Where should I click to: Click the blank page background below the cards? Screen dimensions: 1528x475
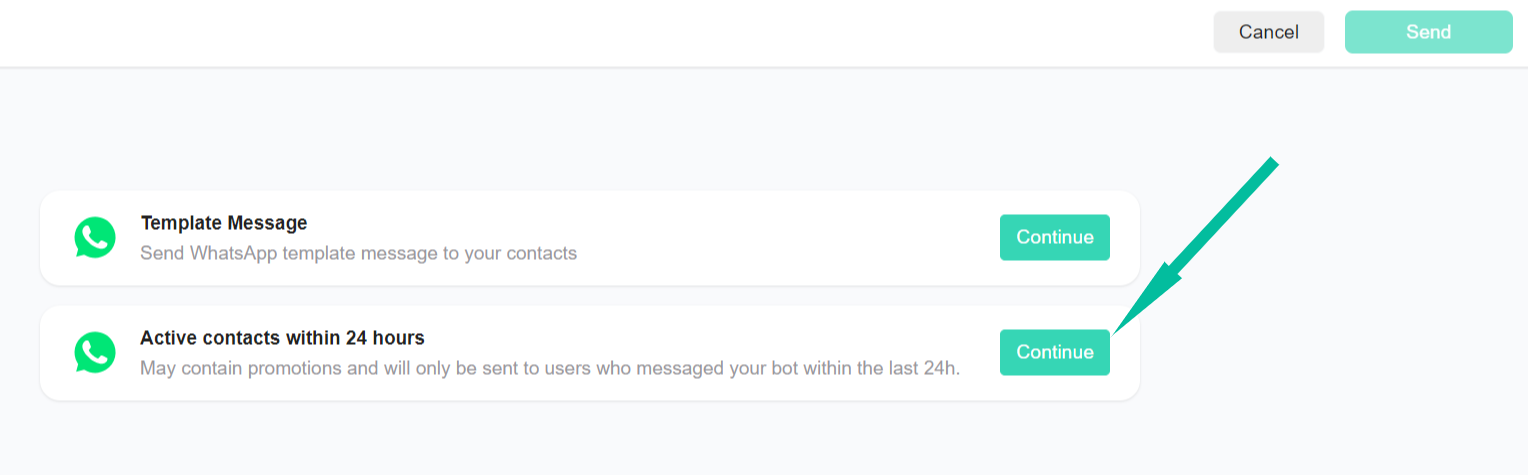600,440
